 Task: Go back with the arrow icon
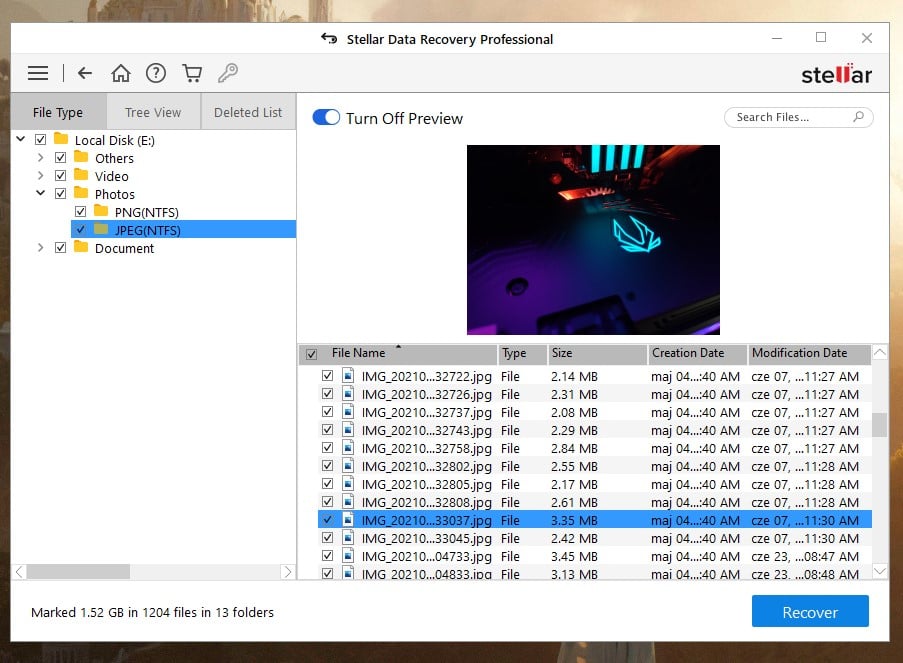pos(85,73)
